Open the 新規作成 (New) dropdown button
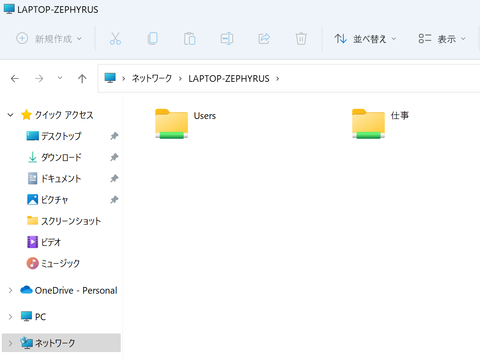Screen dimensions: 480x360 coord(49,39)
